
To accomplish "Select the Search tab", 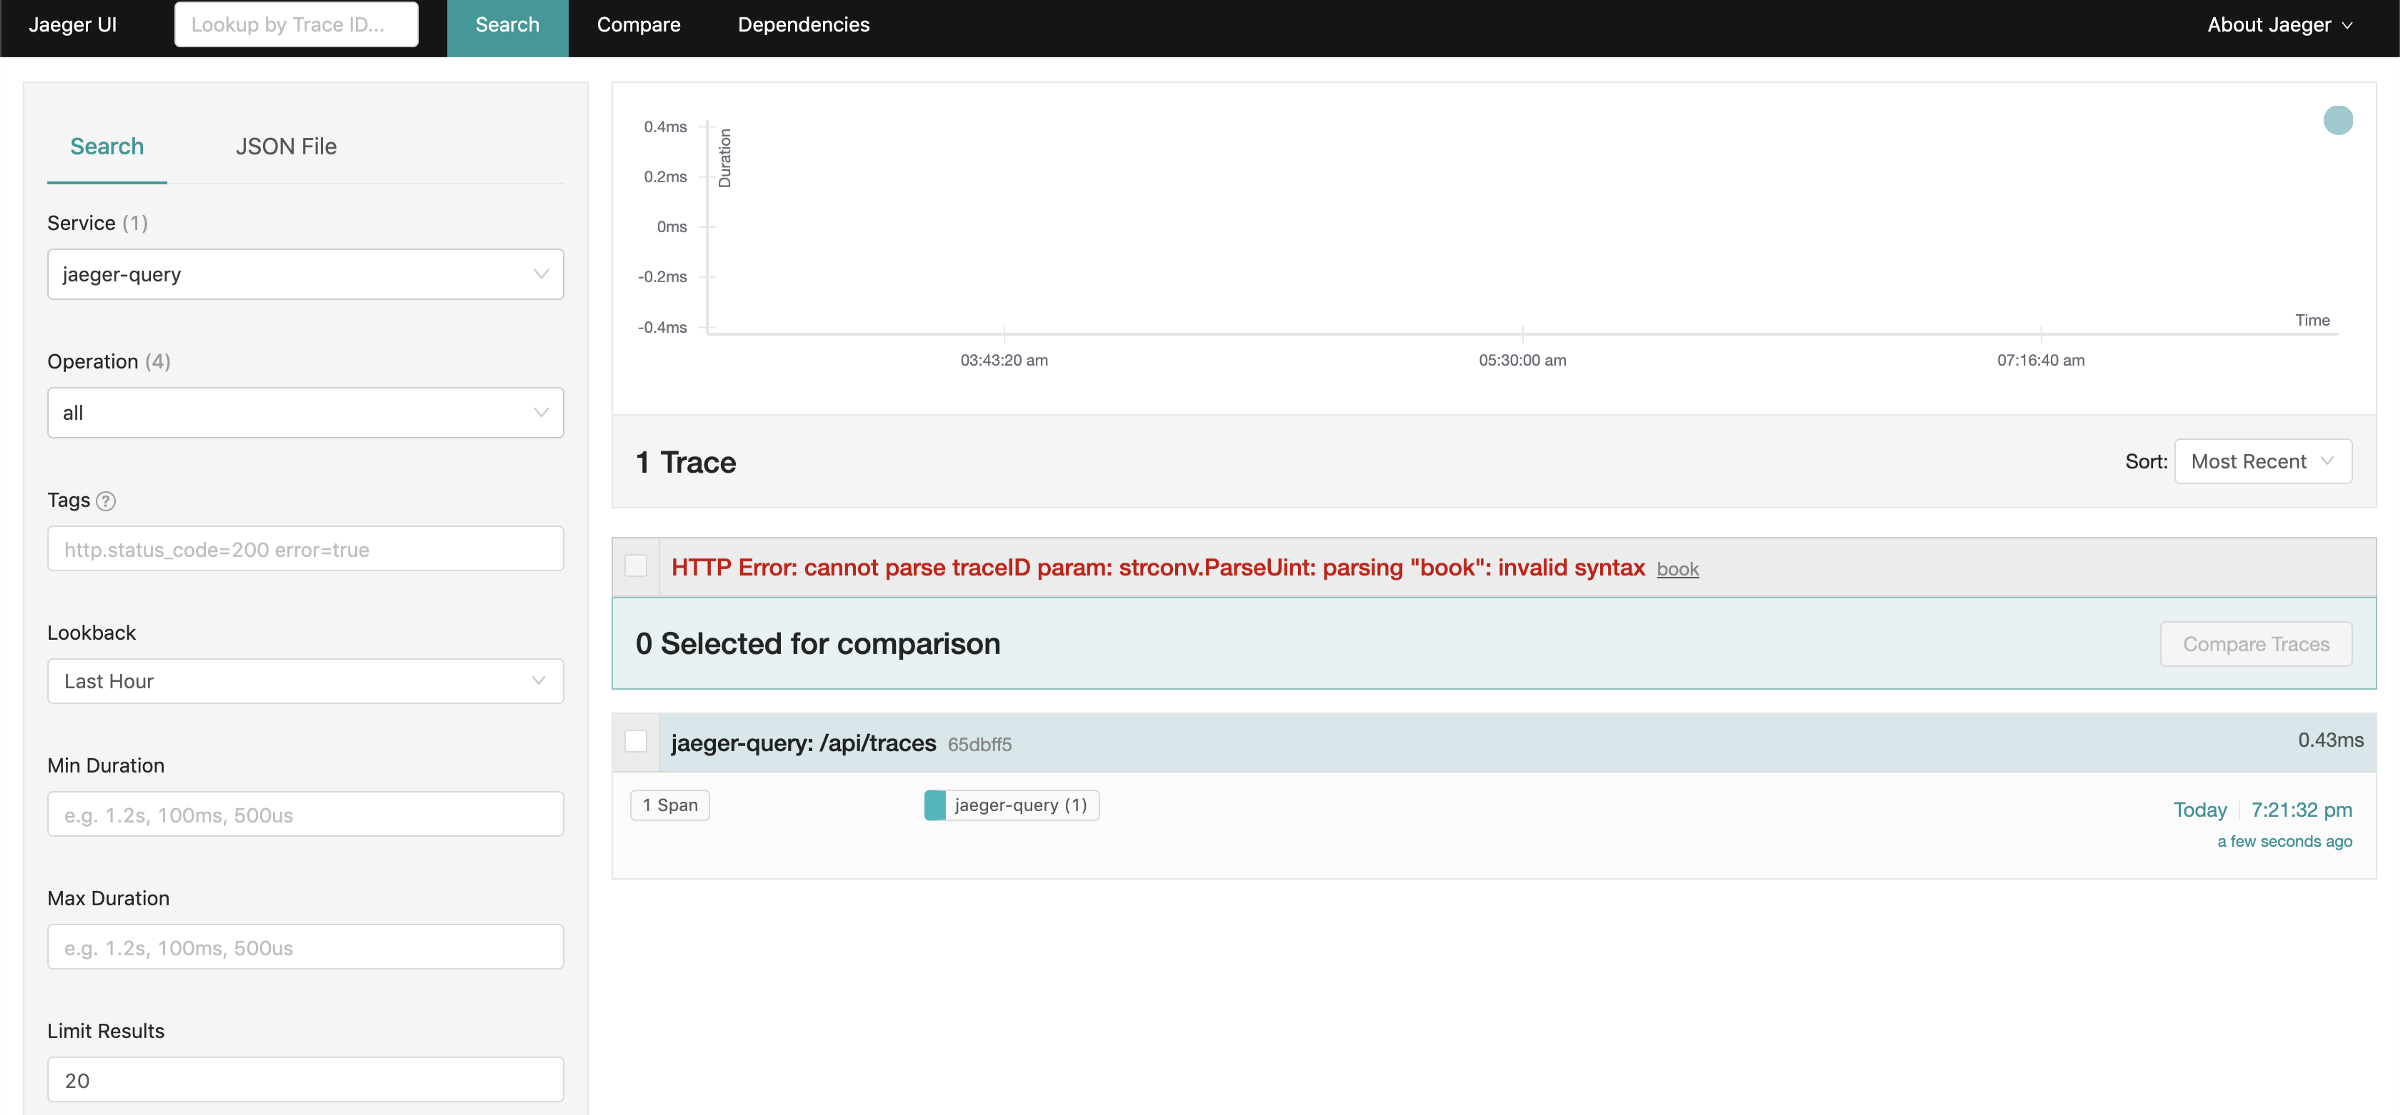I will pos(107,144).
